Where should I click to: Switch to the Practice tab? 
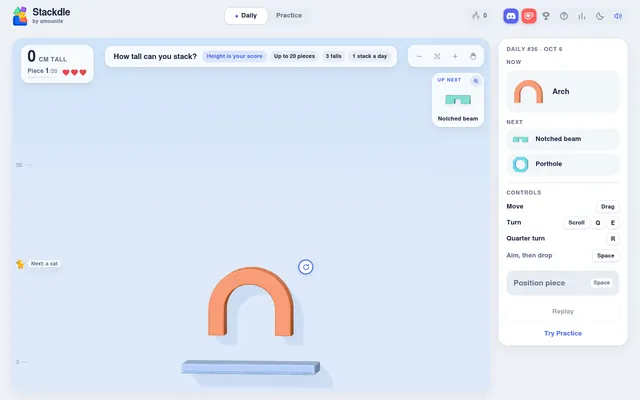click(x=289, y=16)
